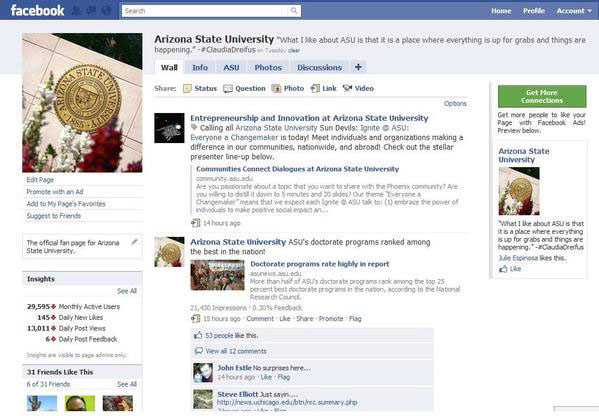Open the Account dropdown menu
The height and width of the screenshot is (416, 599).
(574, 11)
